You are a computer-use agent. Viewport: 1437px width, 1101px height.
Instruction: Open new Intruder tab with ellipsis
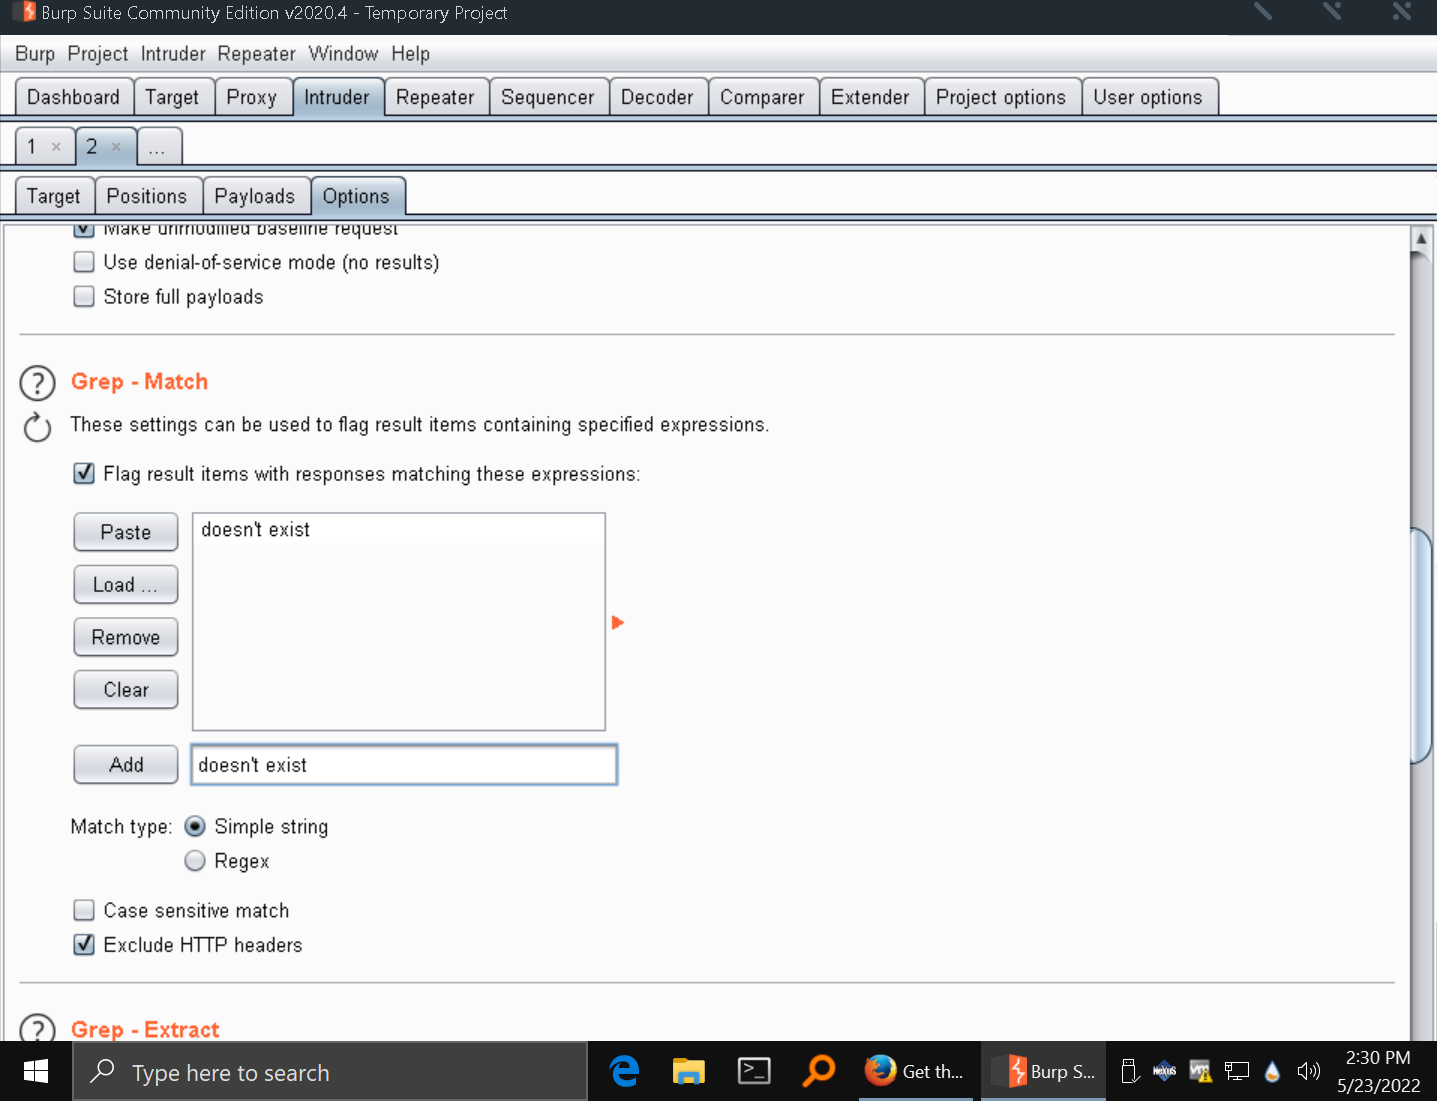click(158, 147)
